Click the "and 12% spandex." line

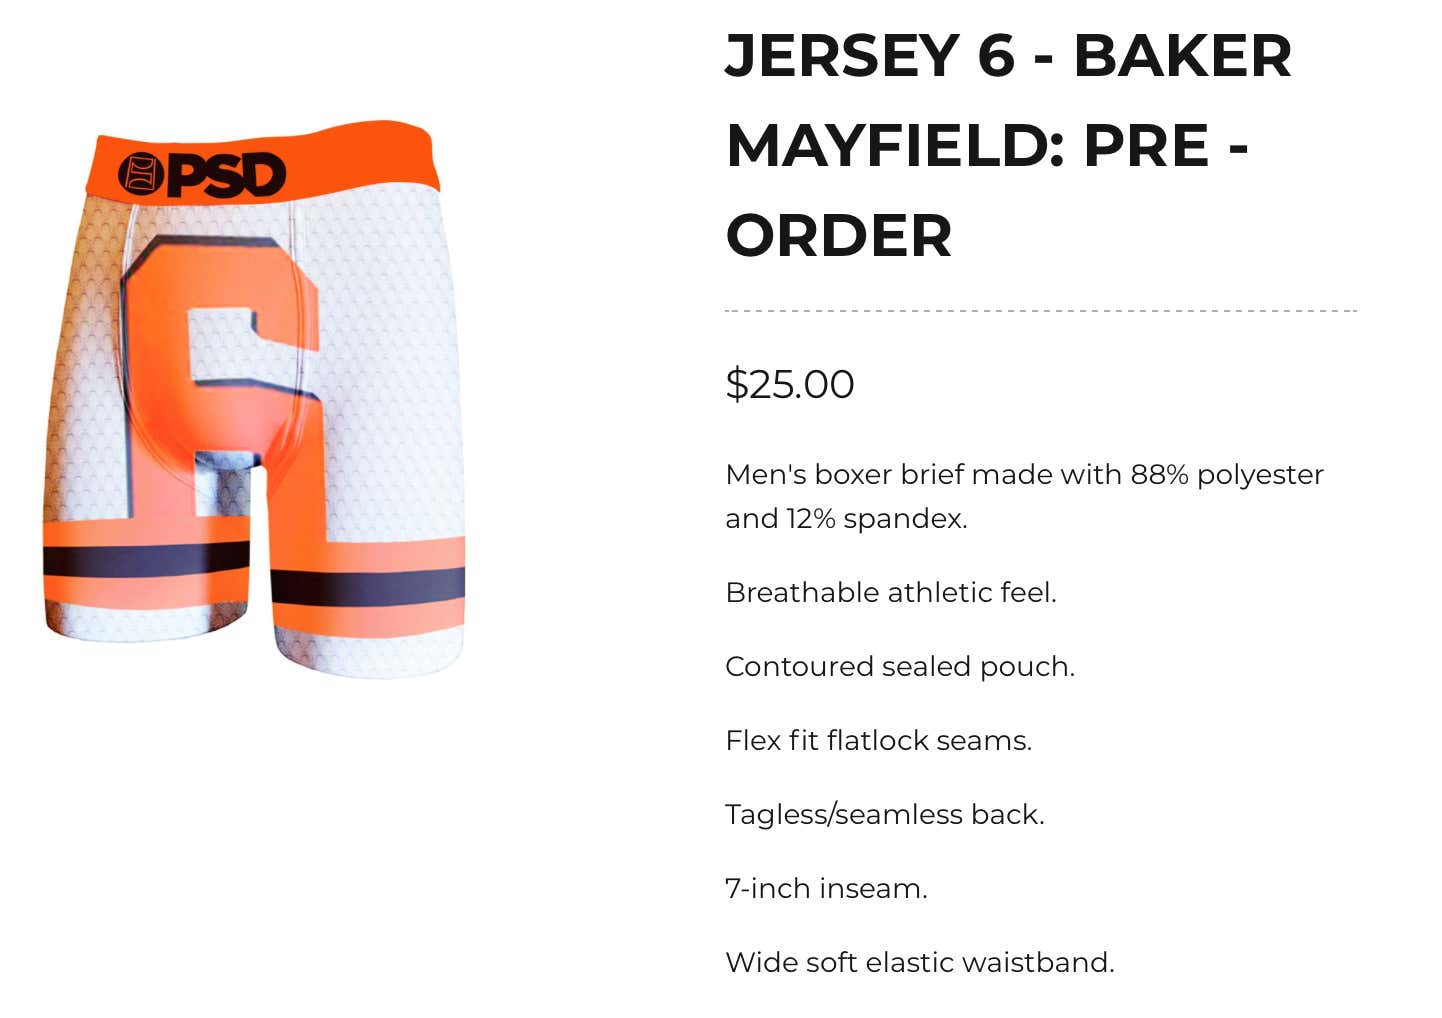[x=846, y=518]
